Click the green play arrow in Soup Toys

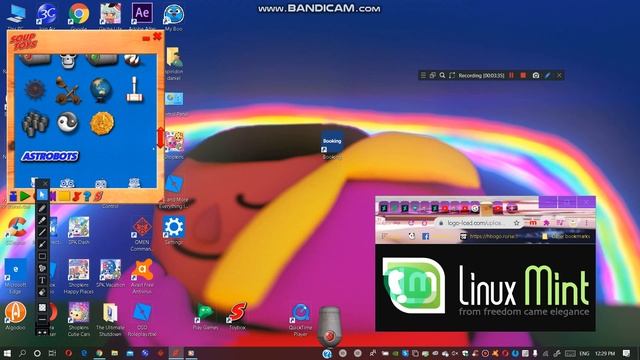pyautogui.click(x=25, y=196)
